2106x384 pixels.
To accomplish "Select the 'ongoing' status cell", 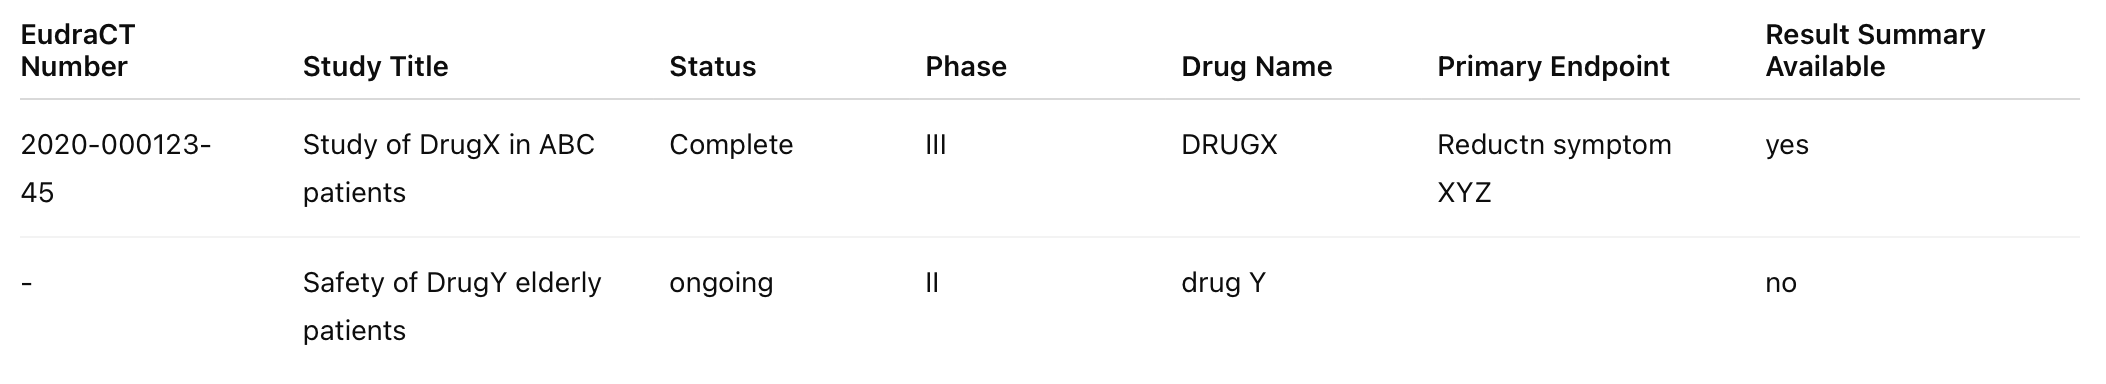I will click(x=721, y=283).
